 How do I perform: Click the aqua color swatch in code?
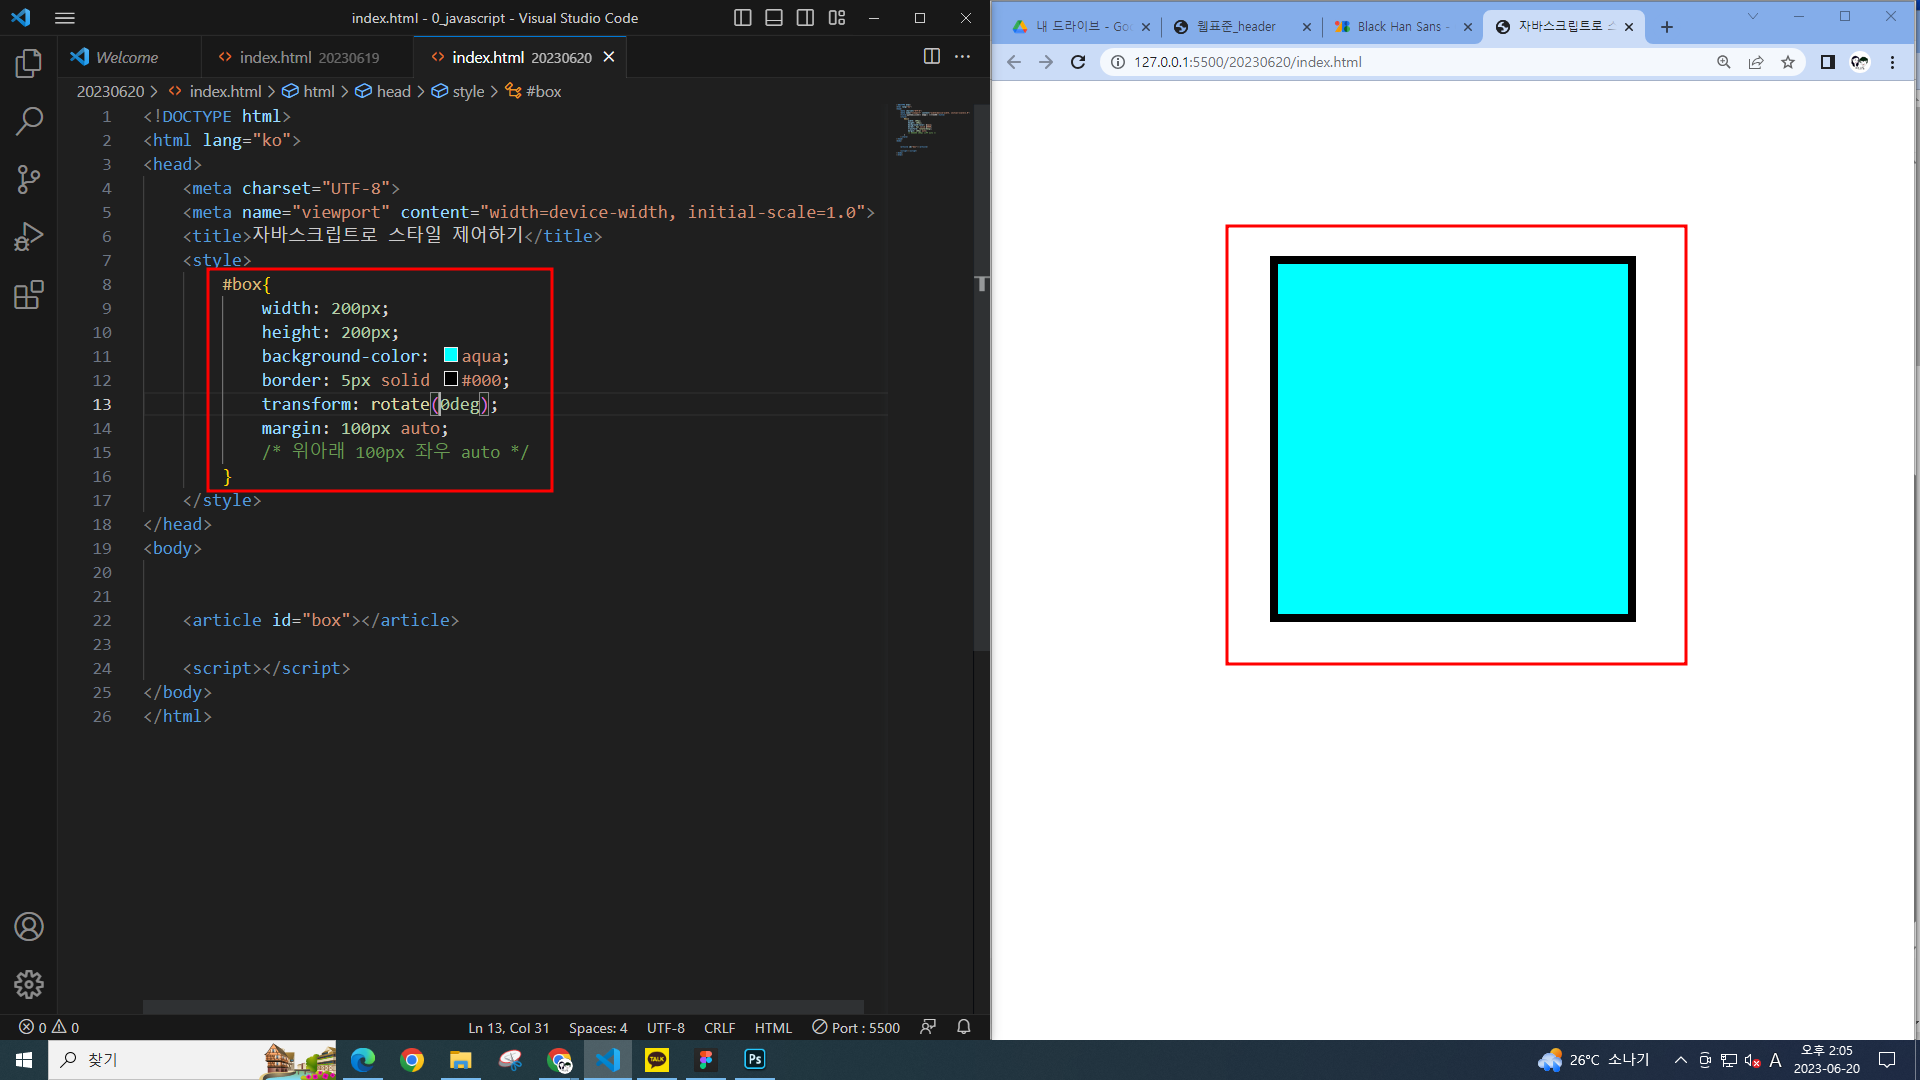[451, 355]
